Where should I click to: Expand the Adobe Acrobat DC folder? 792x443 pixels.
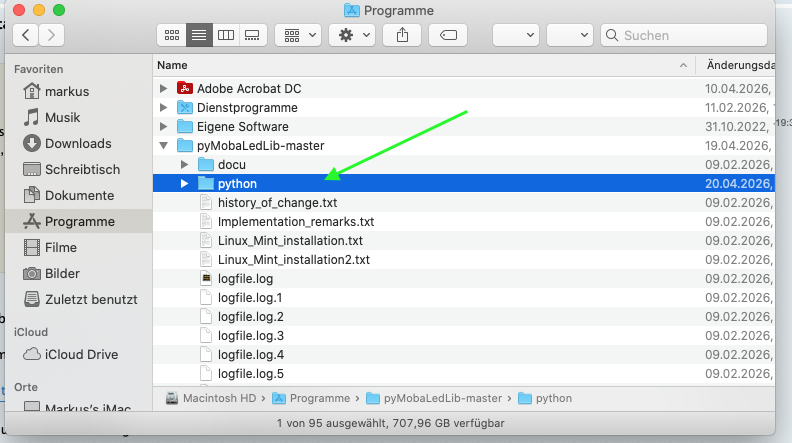(164, 89)
